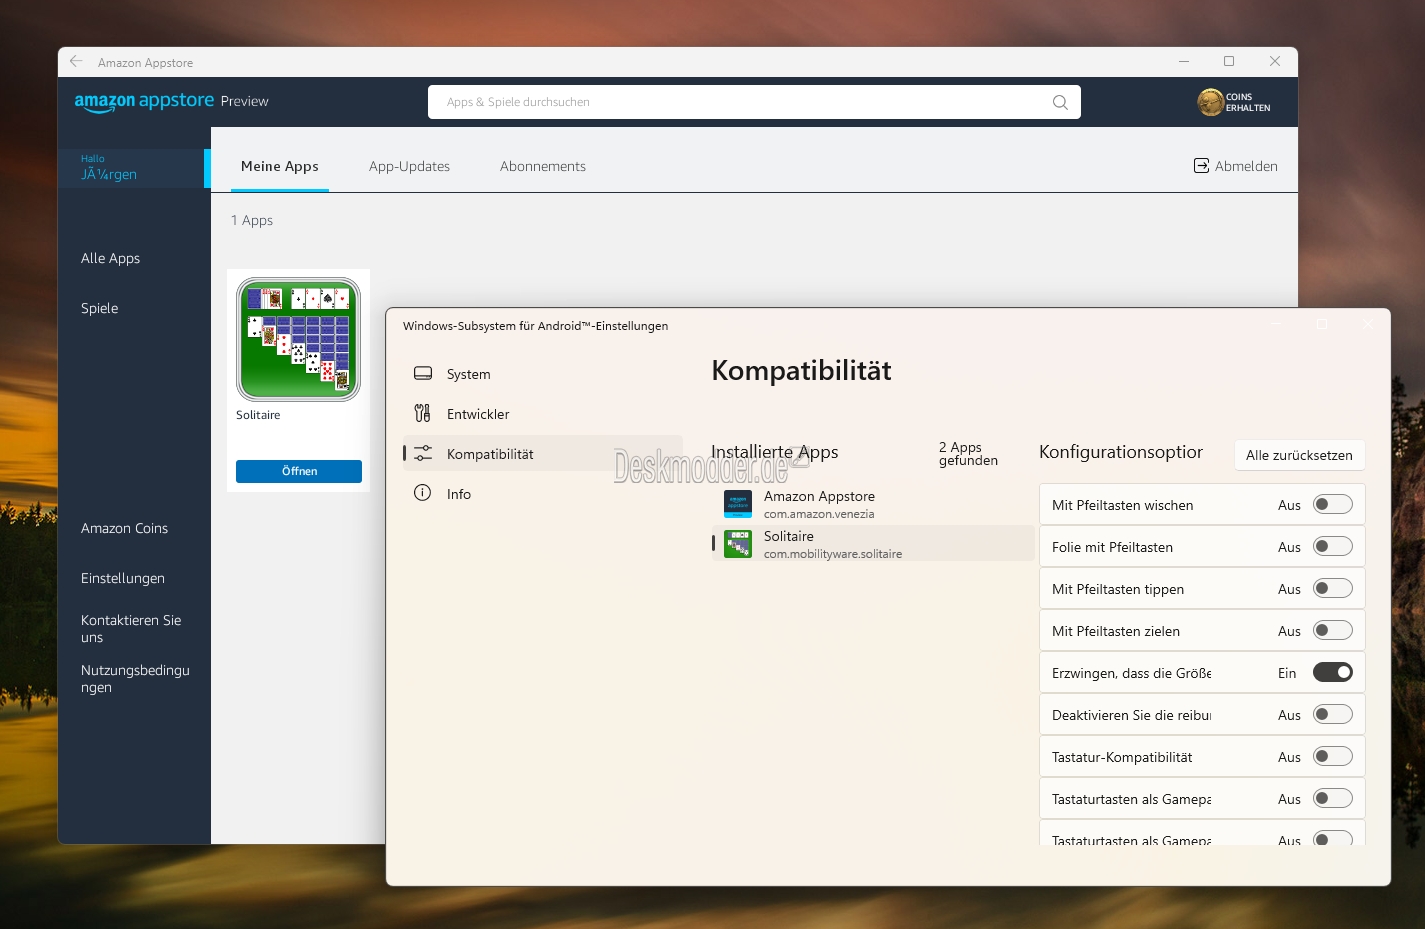
Task: Open Amazon Coins in sidebar
Action: 124,528
